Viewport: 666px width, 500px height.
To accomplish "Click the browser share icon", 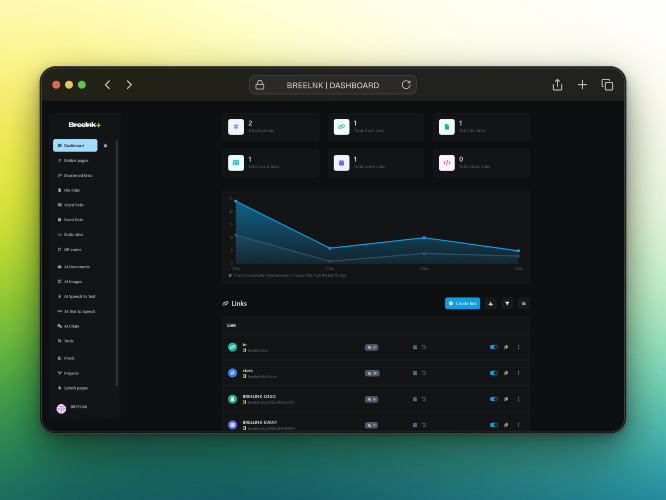I will click(557, 85).
